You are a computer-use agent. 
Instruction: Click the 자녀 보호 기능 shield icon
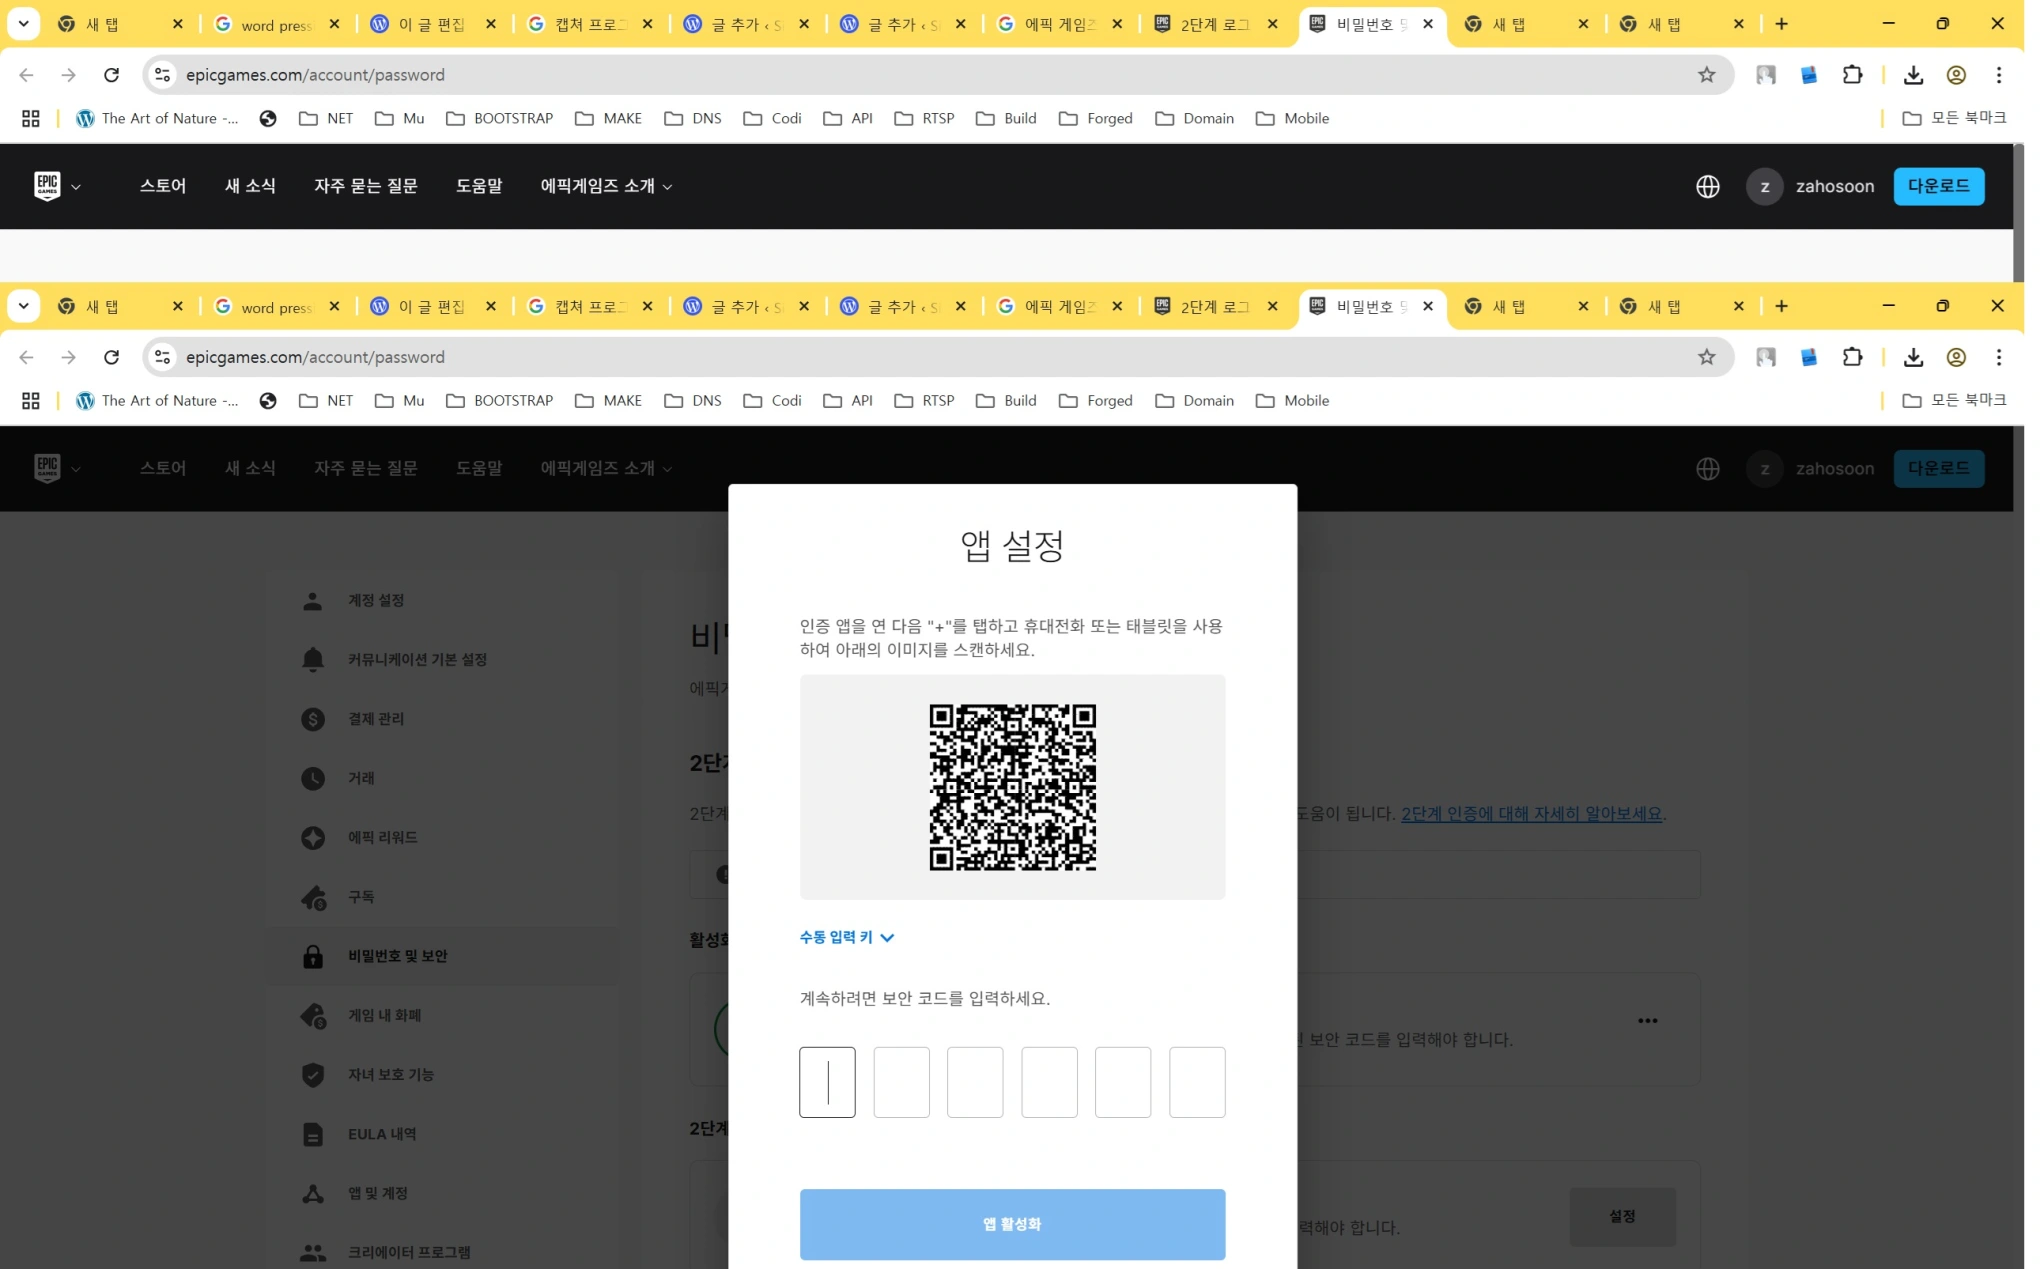(312, 1074)
